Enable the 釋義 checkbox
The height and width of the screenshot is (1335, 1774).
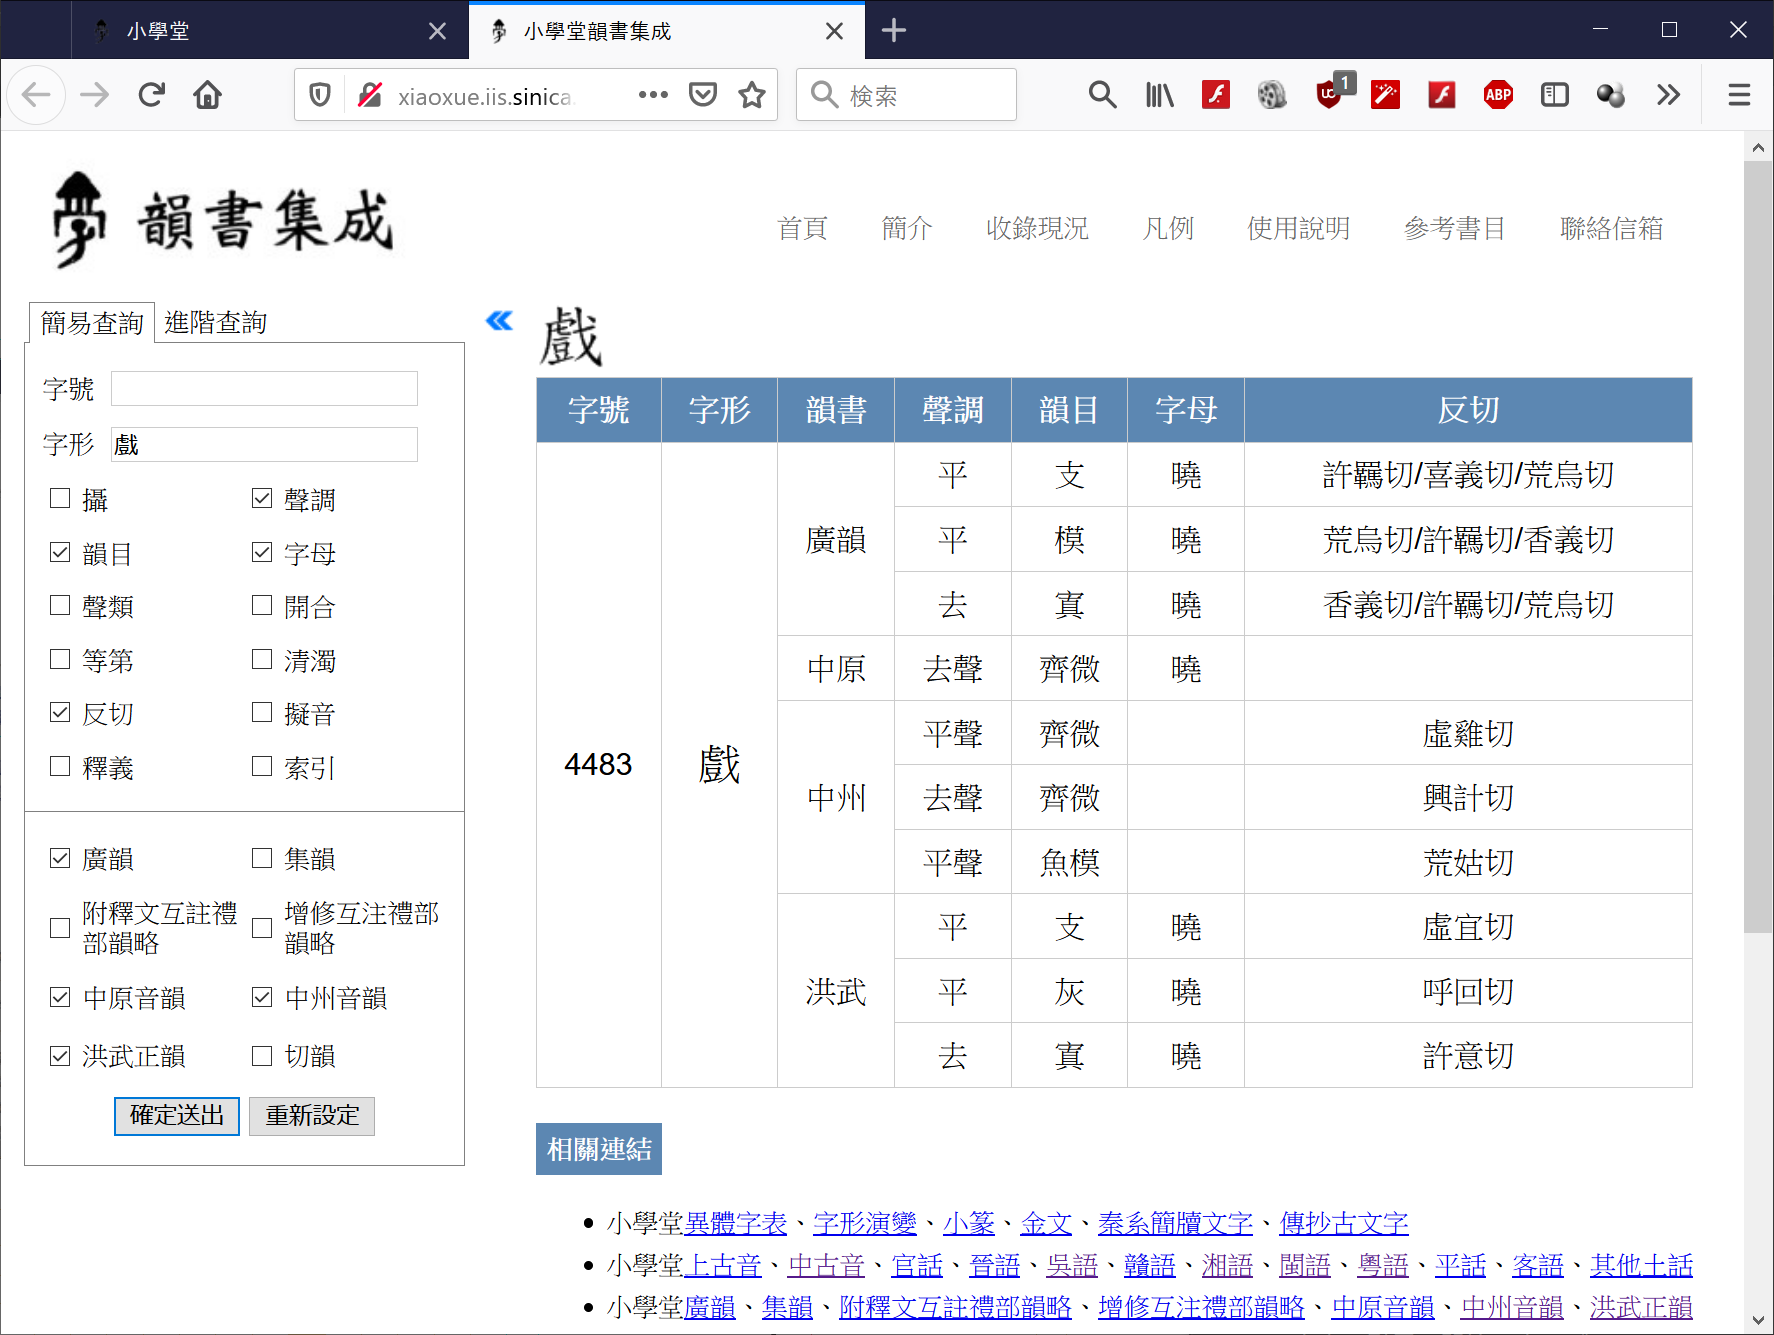point(61,766)
